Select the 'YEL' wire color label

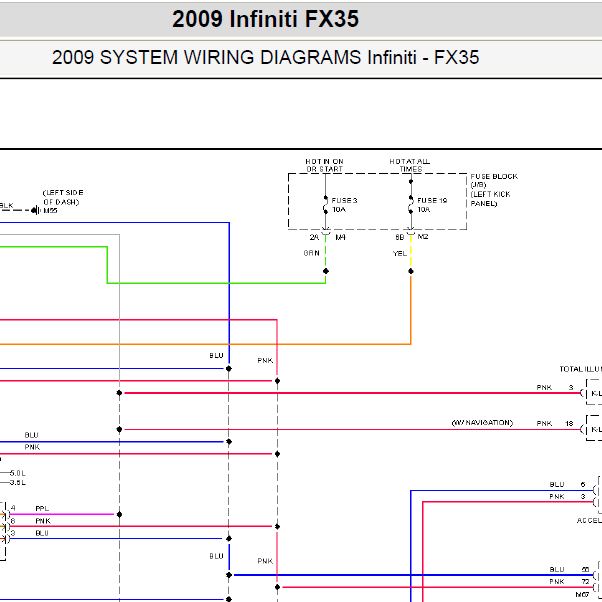tap(400, 253)
